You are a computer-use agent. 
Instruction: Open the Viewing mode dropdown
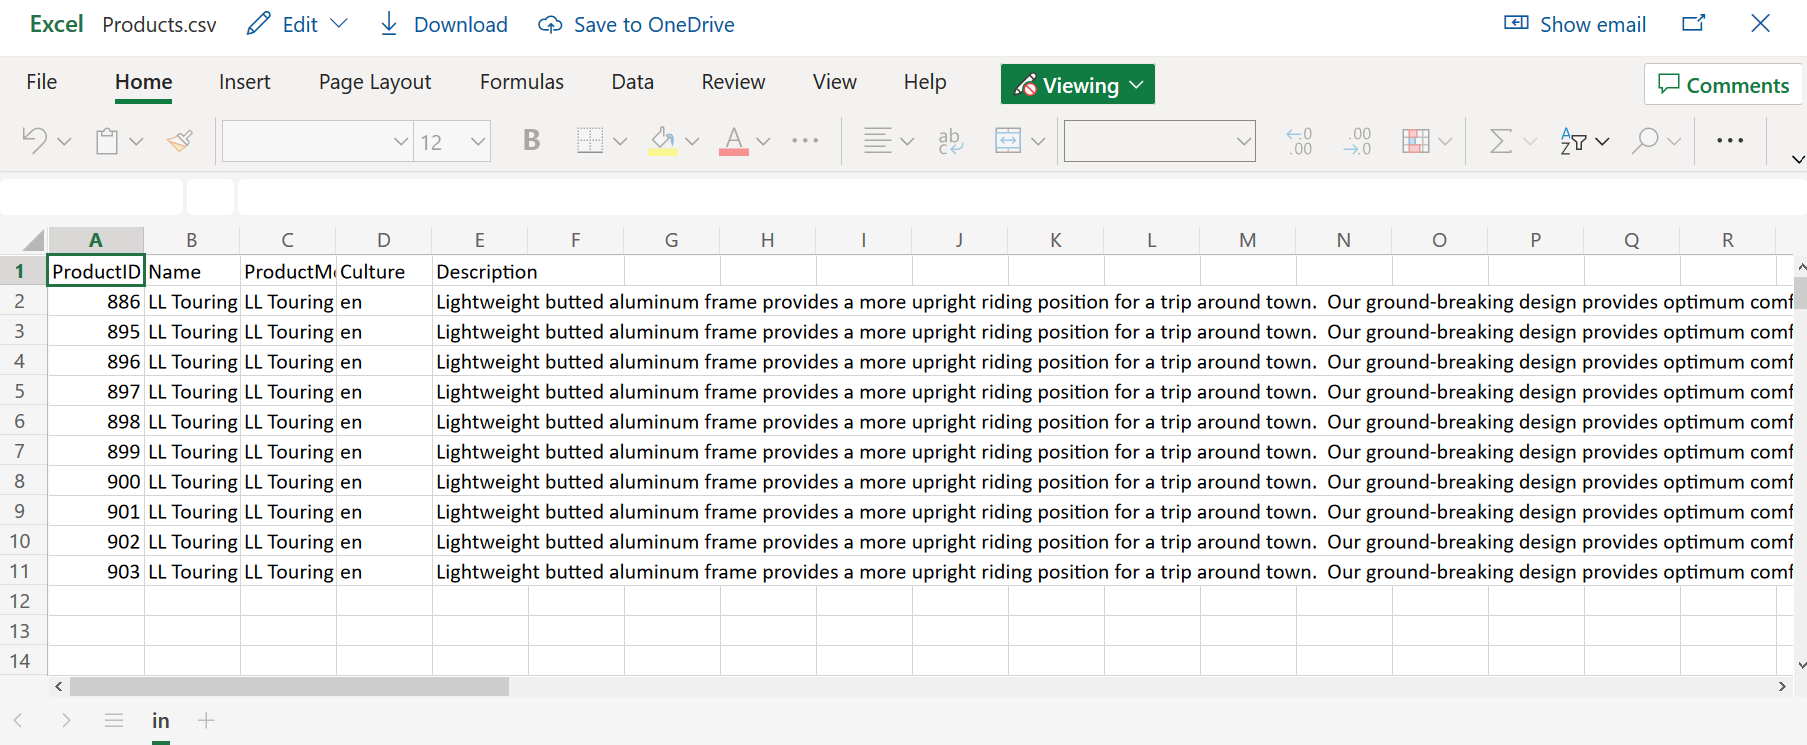coord(1078,85)
